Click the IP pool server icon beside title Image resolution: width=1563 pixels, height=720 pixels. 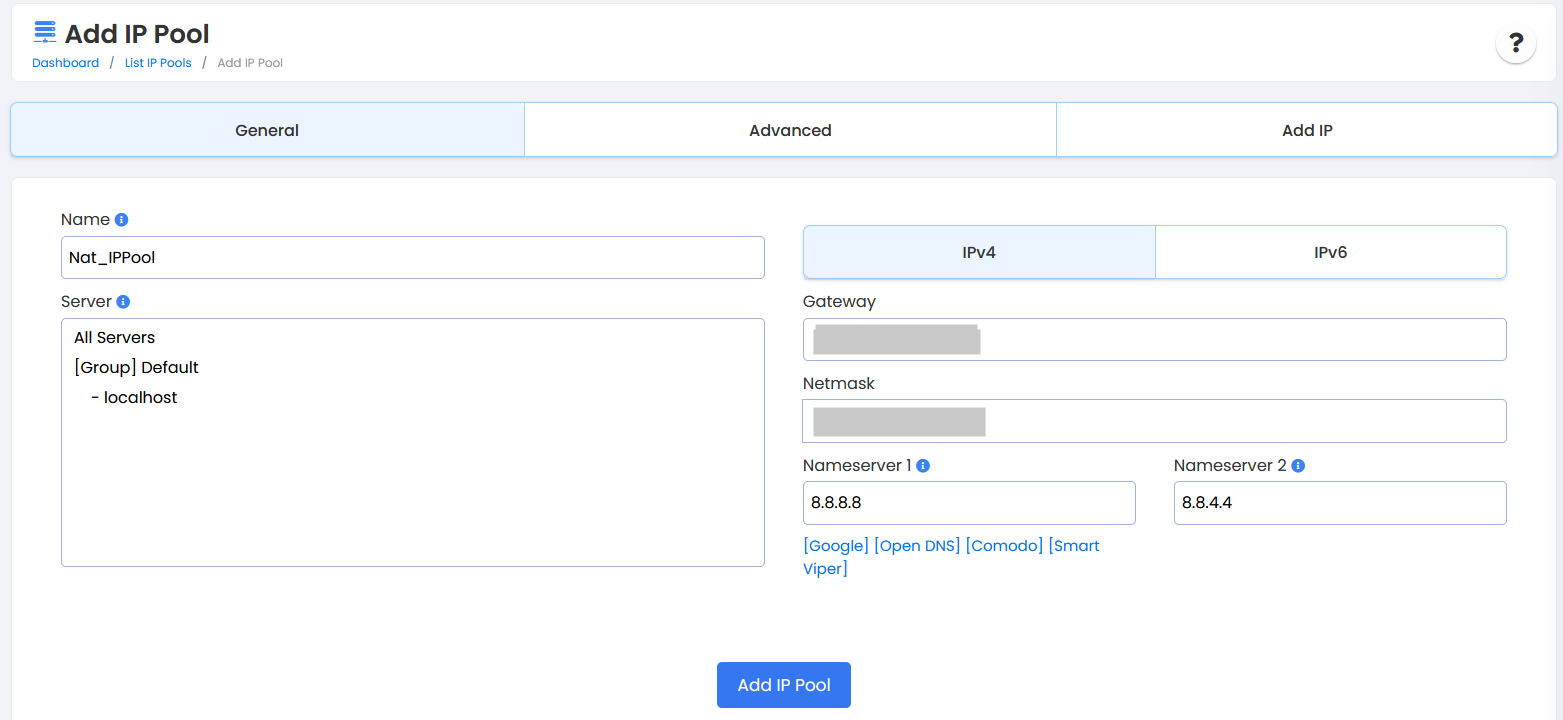point(45,32)
